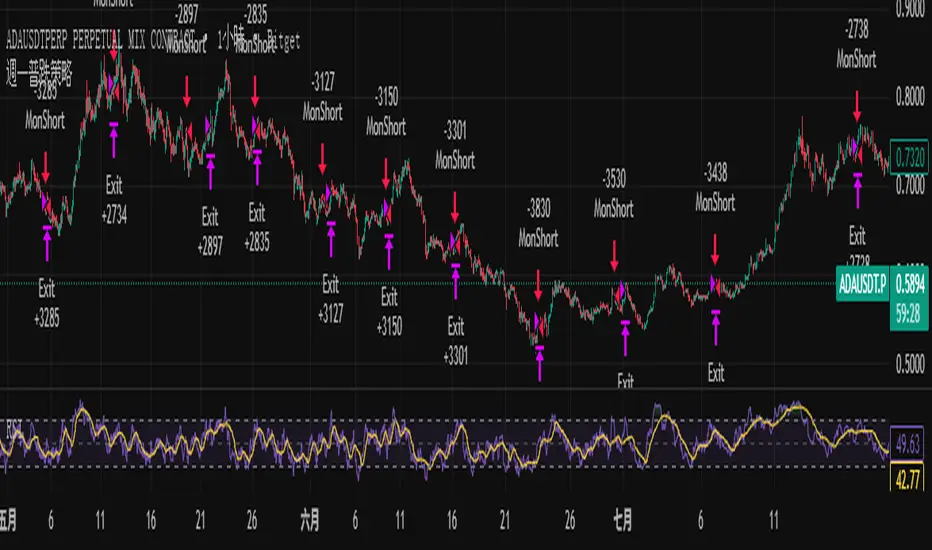Select the 週一普跌策略 strategy title
Viewport: 932px width, 550px height.
(39, 73)
